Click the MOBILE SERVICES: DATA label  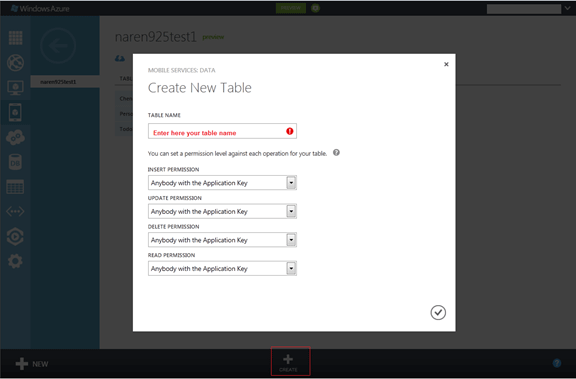[181, 70]
